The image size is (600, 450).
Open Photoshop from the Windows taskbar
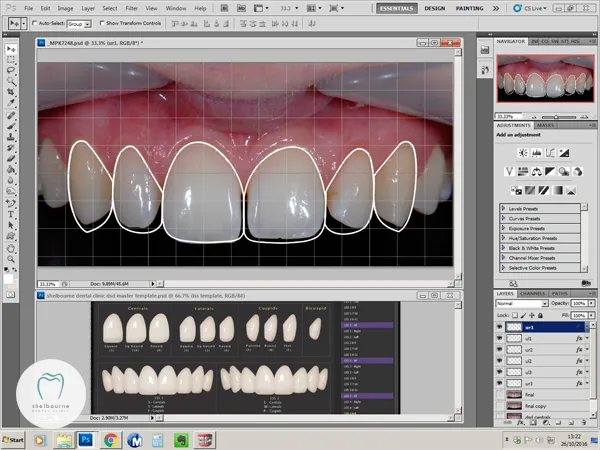tap(85, 439)
